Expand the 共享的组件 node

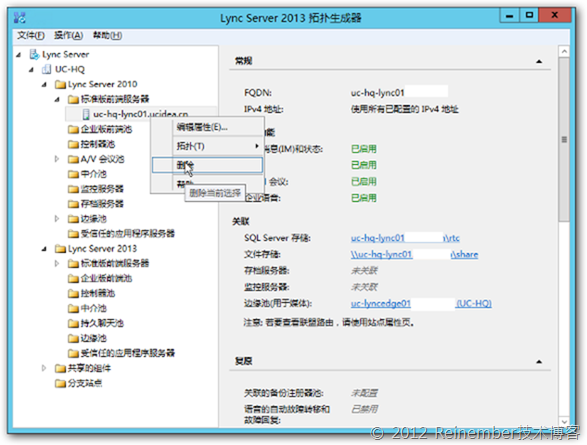(x=44, y=368)
